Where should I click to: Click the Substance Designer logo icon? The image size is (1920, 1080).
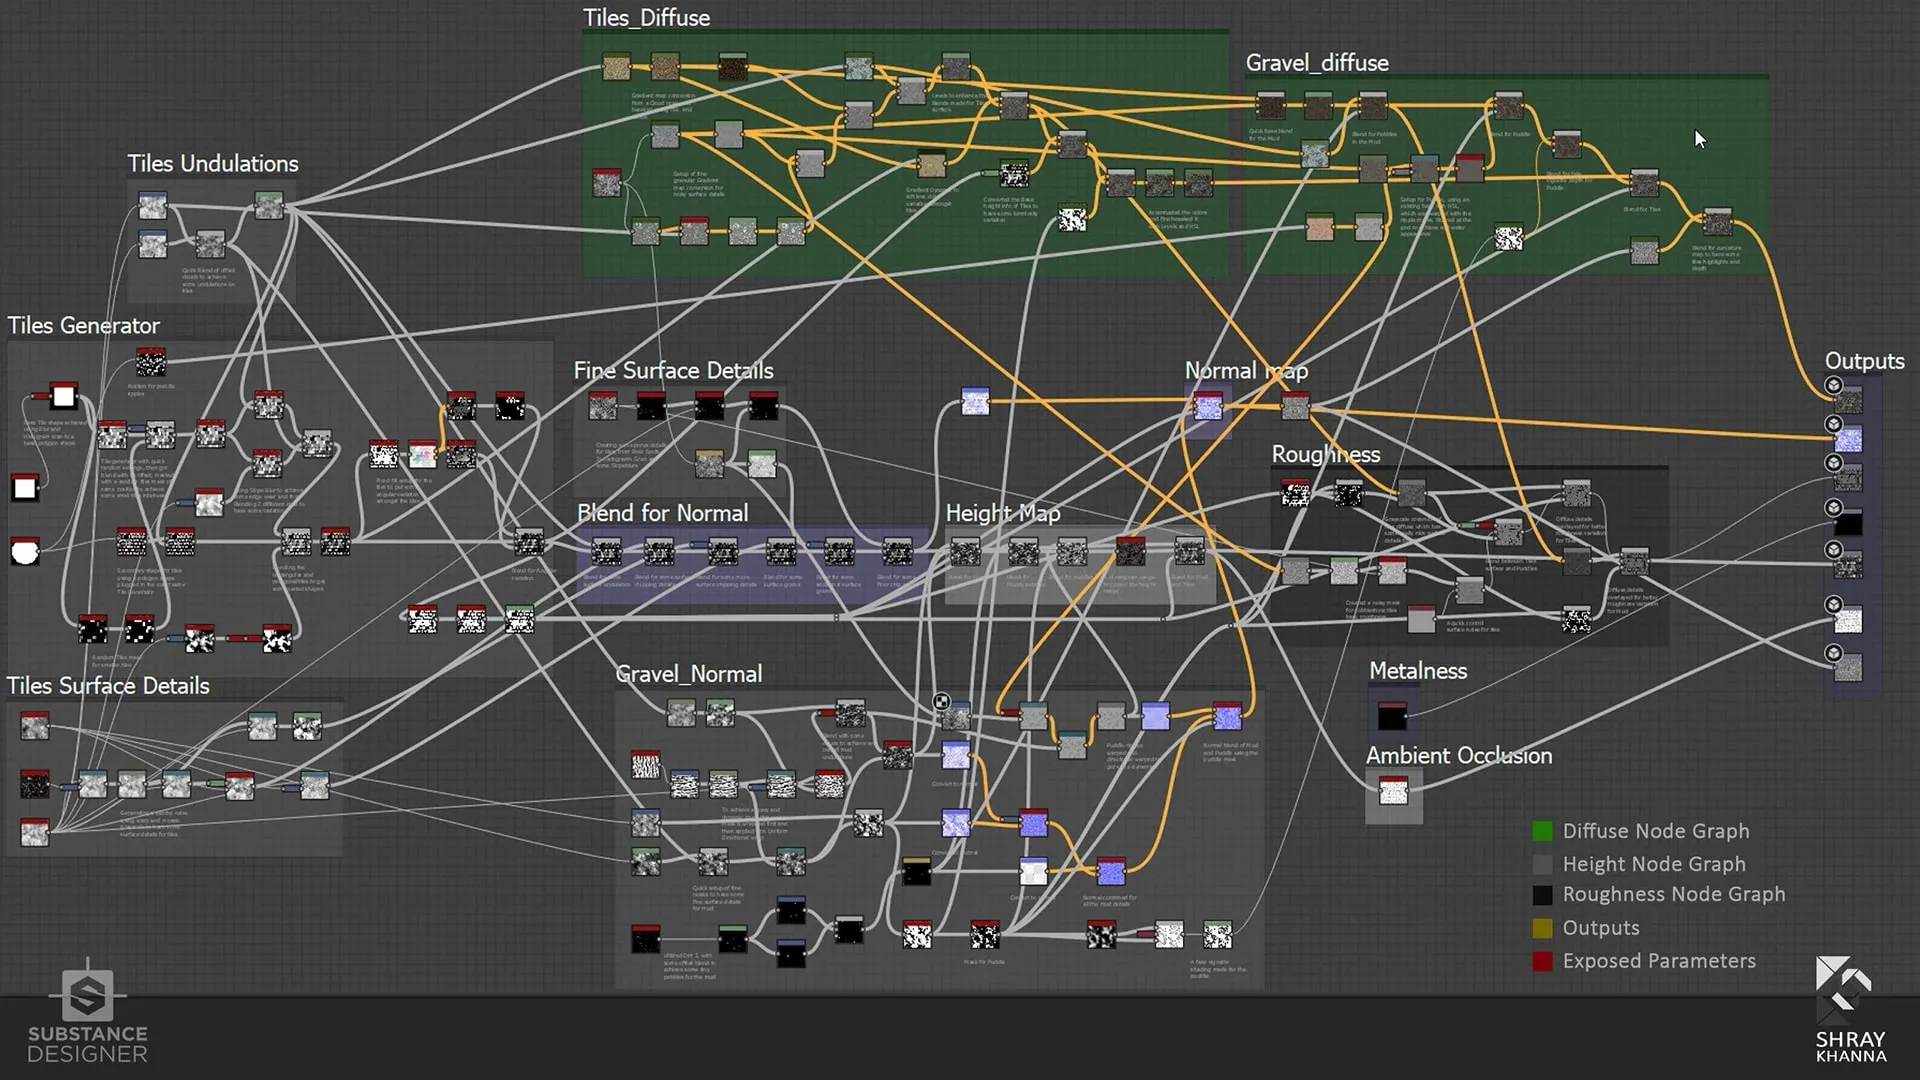coord(87,995)
